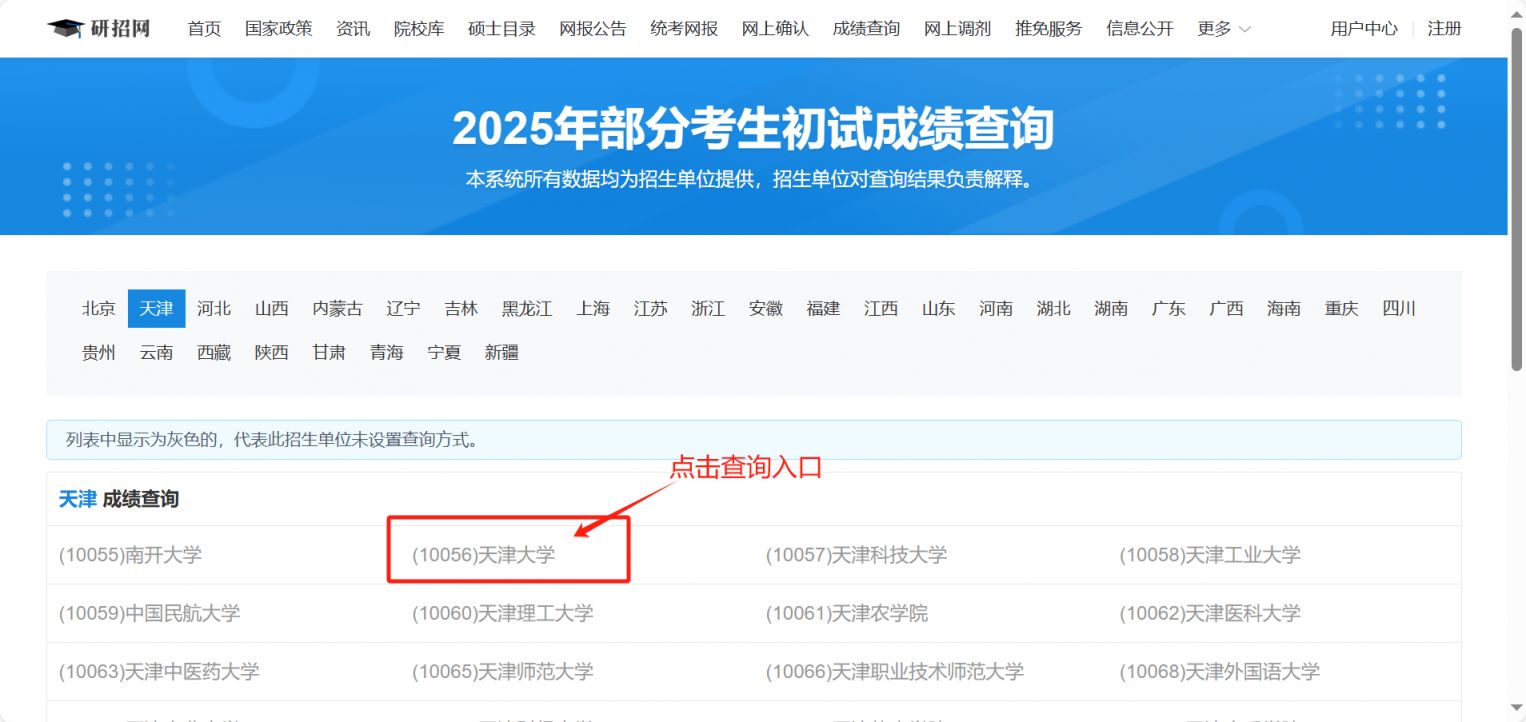Pick 青海 from the province list
The height and width of the screenshot is (722, 1526).
387,353
